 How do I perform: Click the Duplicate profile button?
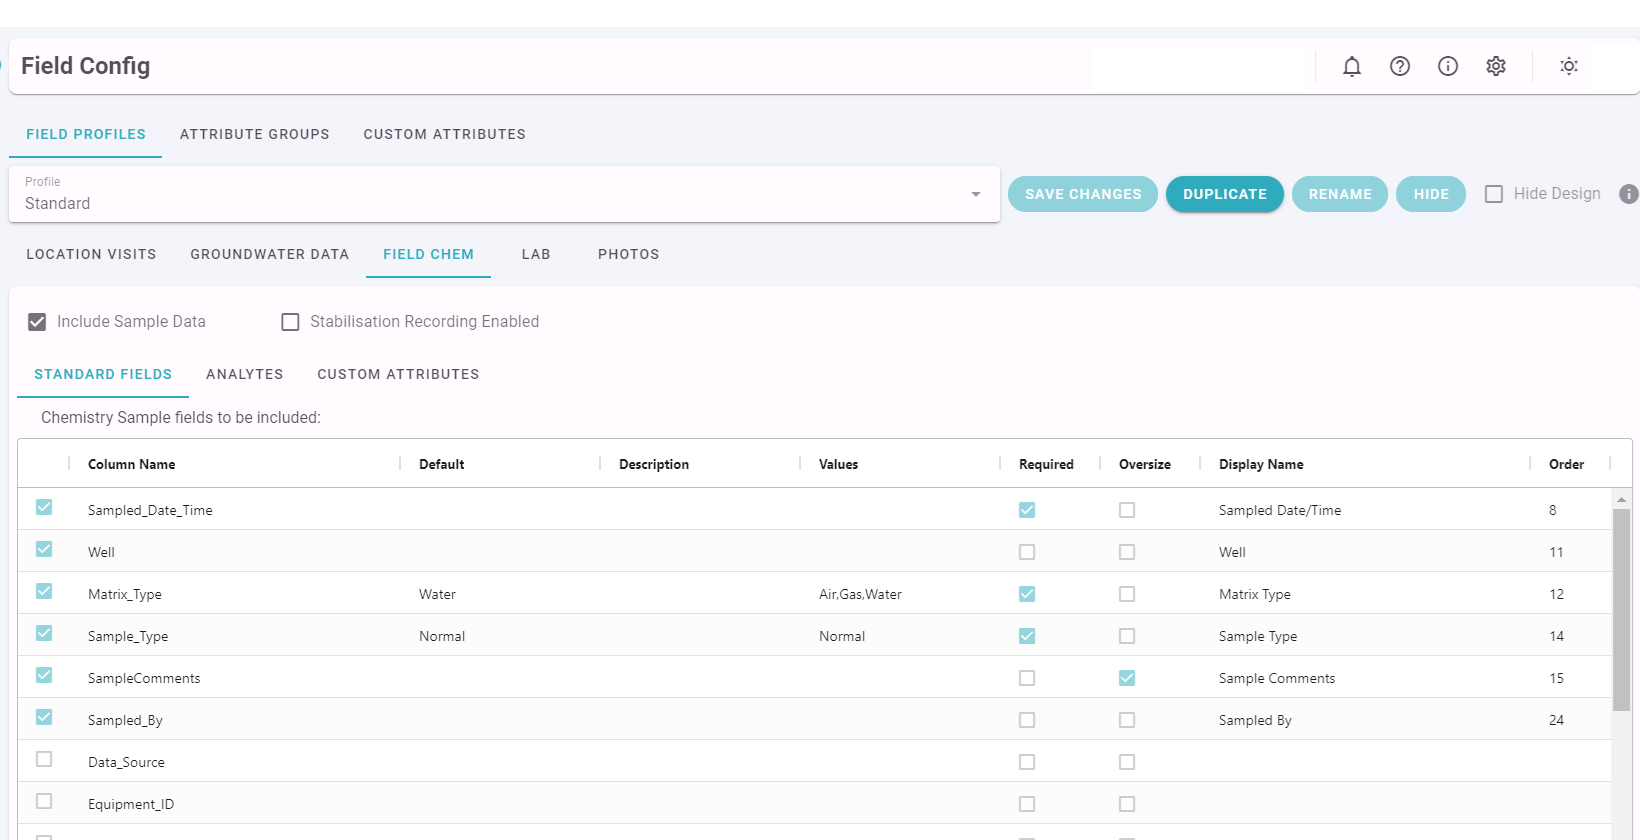pos(1225,194)
